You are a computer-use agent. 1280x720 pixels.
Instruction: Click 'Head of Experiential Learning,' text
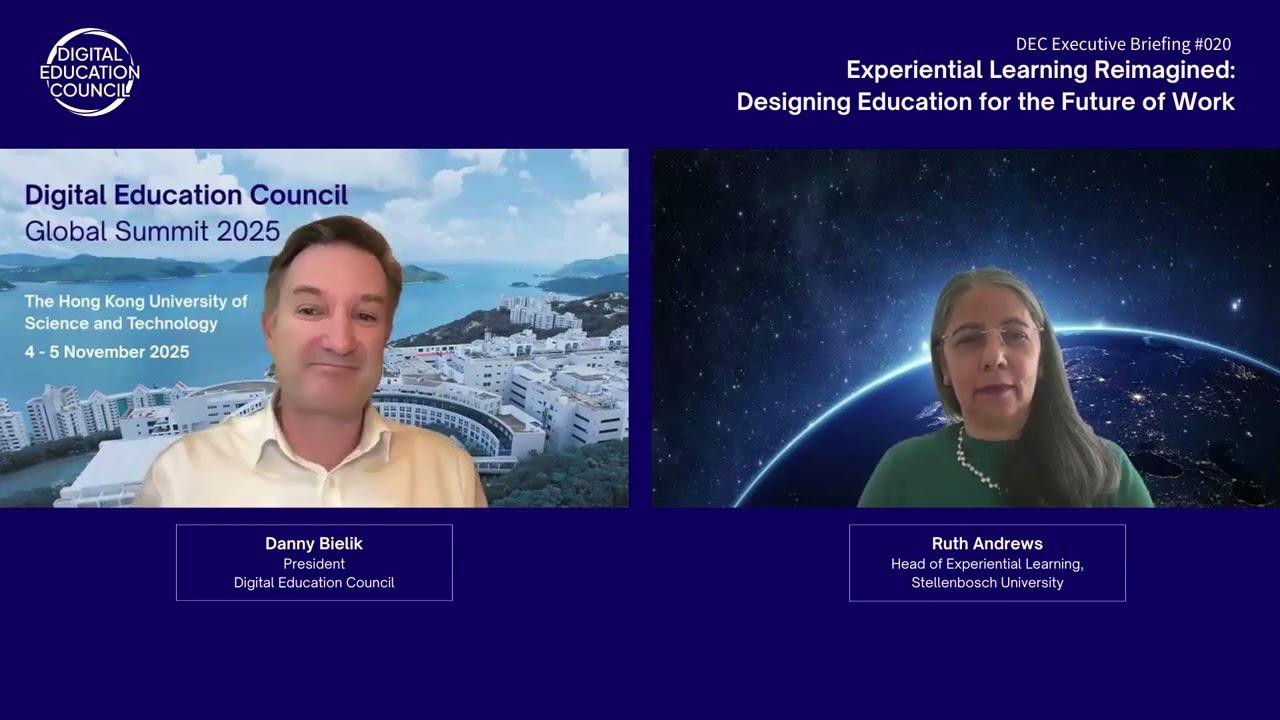[987, 564]
